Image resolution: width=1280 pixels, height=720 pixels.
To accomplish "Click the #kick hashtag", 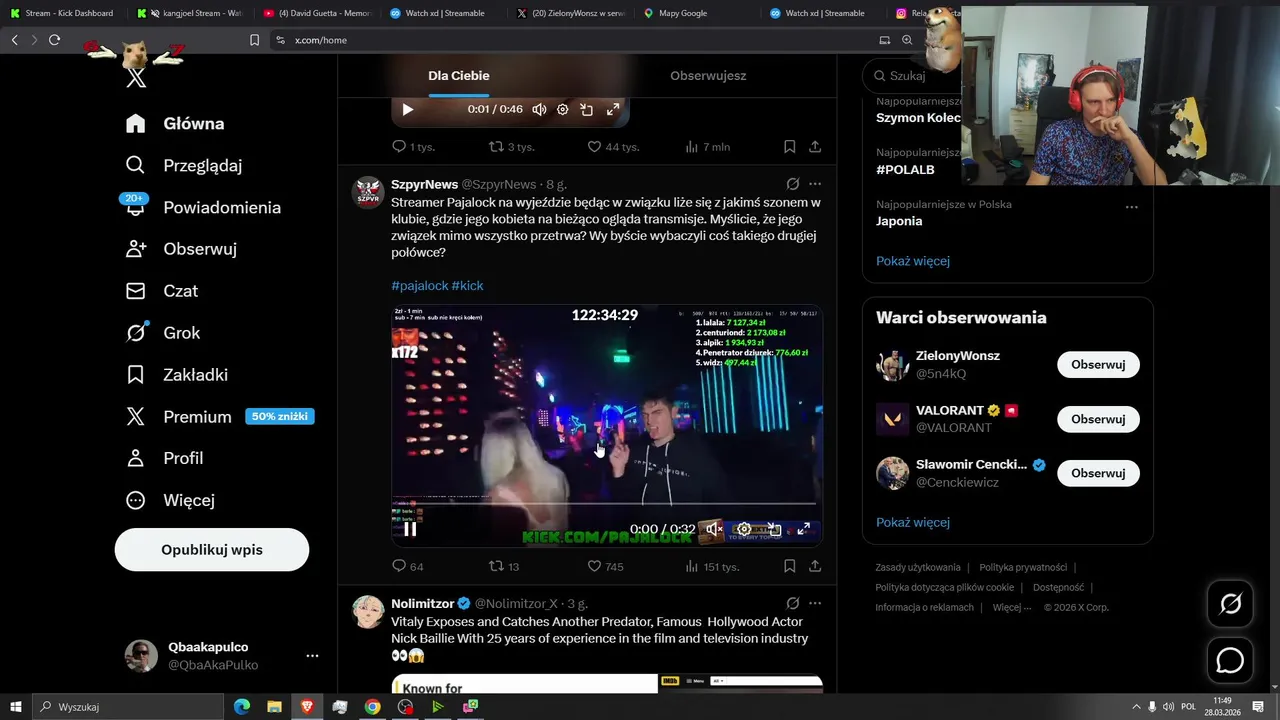I will coord(467,286).
